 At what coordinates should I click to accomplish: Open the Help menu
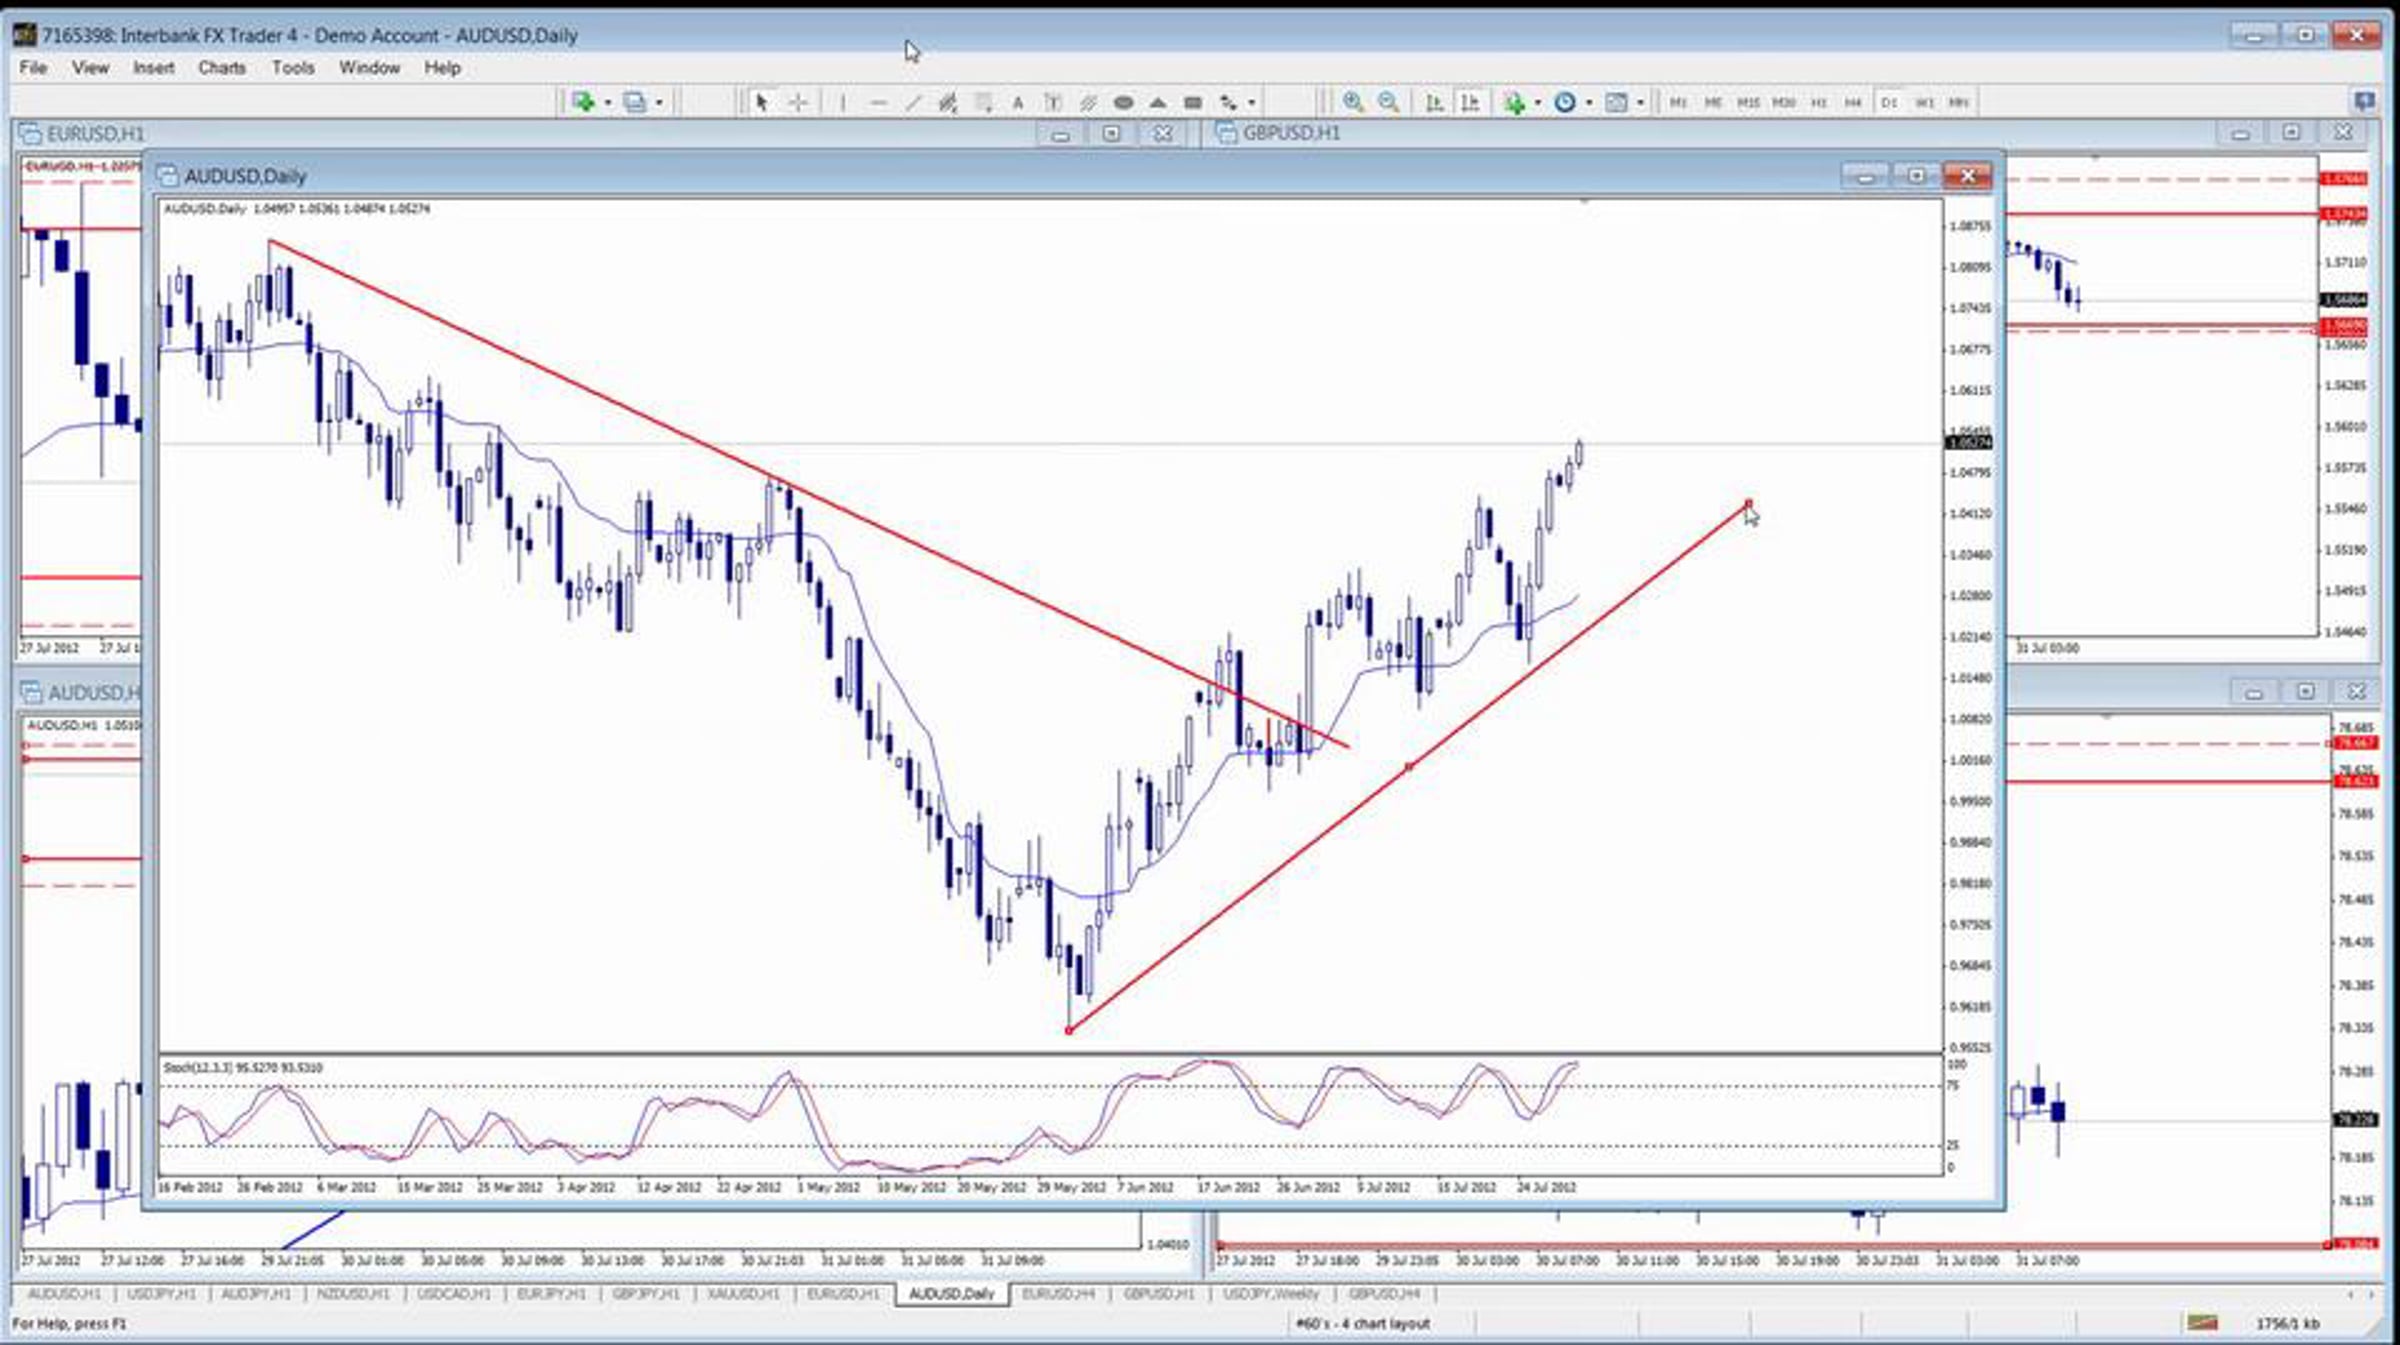(442, 68)
